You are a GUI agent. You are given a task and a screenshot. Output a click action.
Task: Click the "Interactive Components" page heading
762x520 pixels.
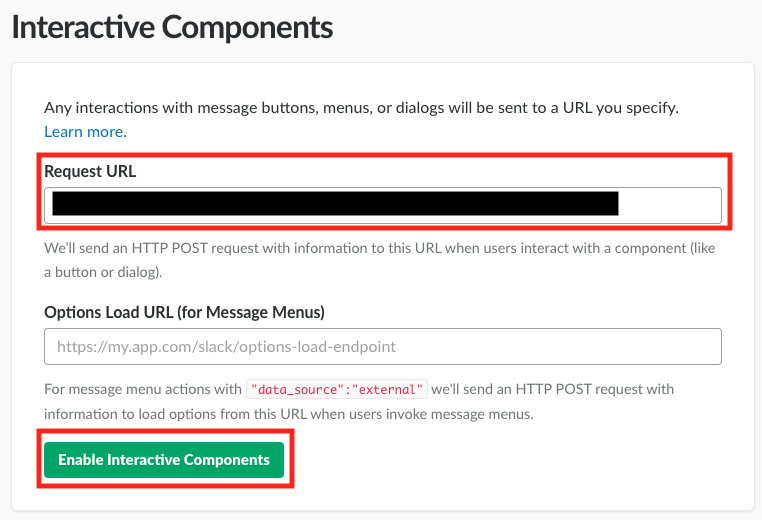click(x=171, y=27)
